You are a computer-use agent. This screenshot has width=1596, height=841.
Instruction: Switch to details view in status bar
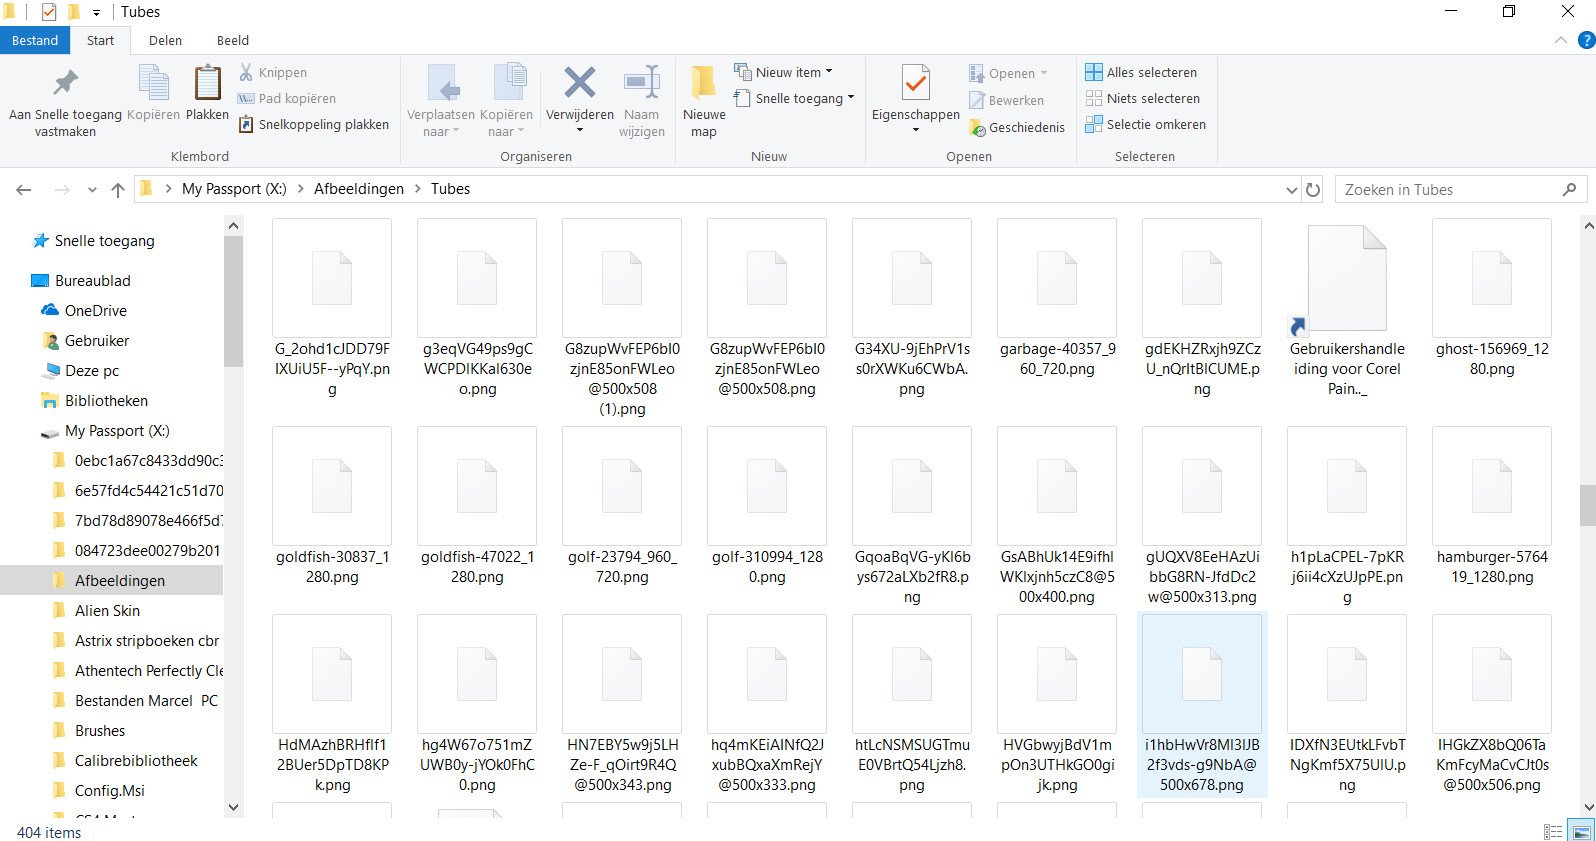[x=1553, y=832]
